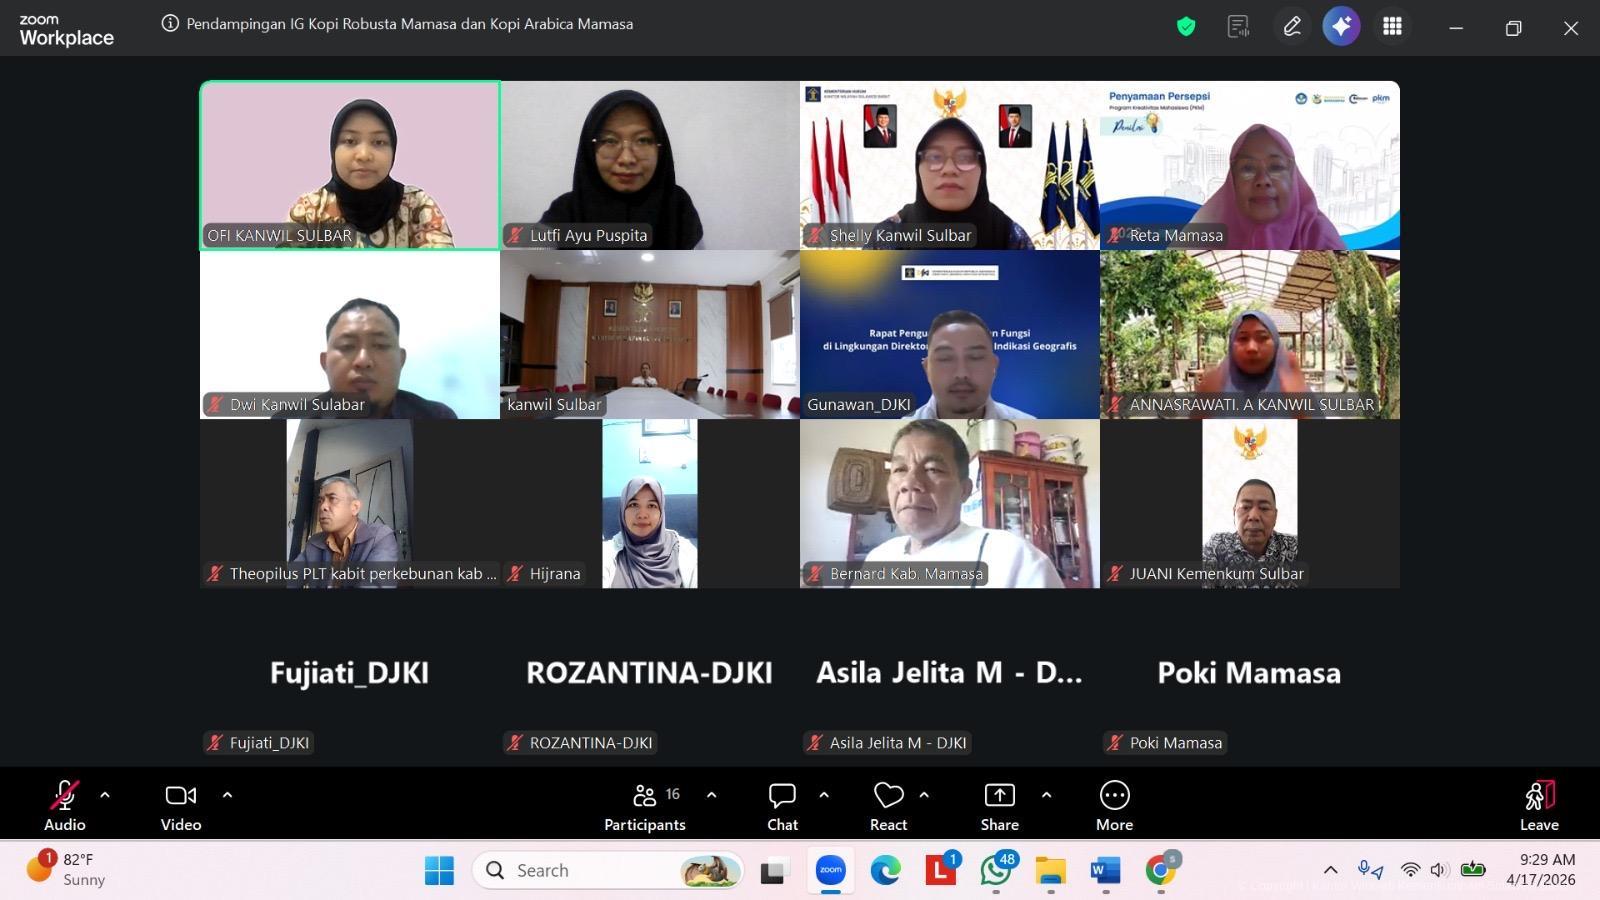Open WhatsApp from the taskbar
Screen dimensions: 1600x900
click(995, 871)
